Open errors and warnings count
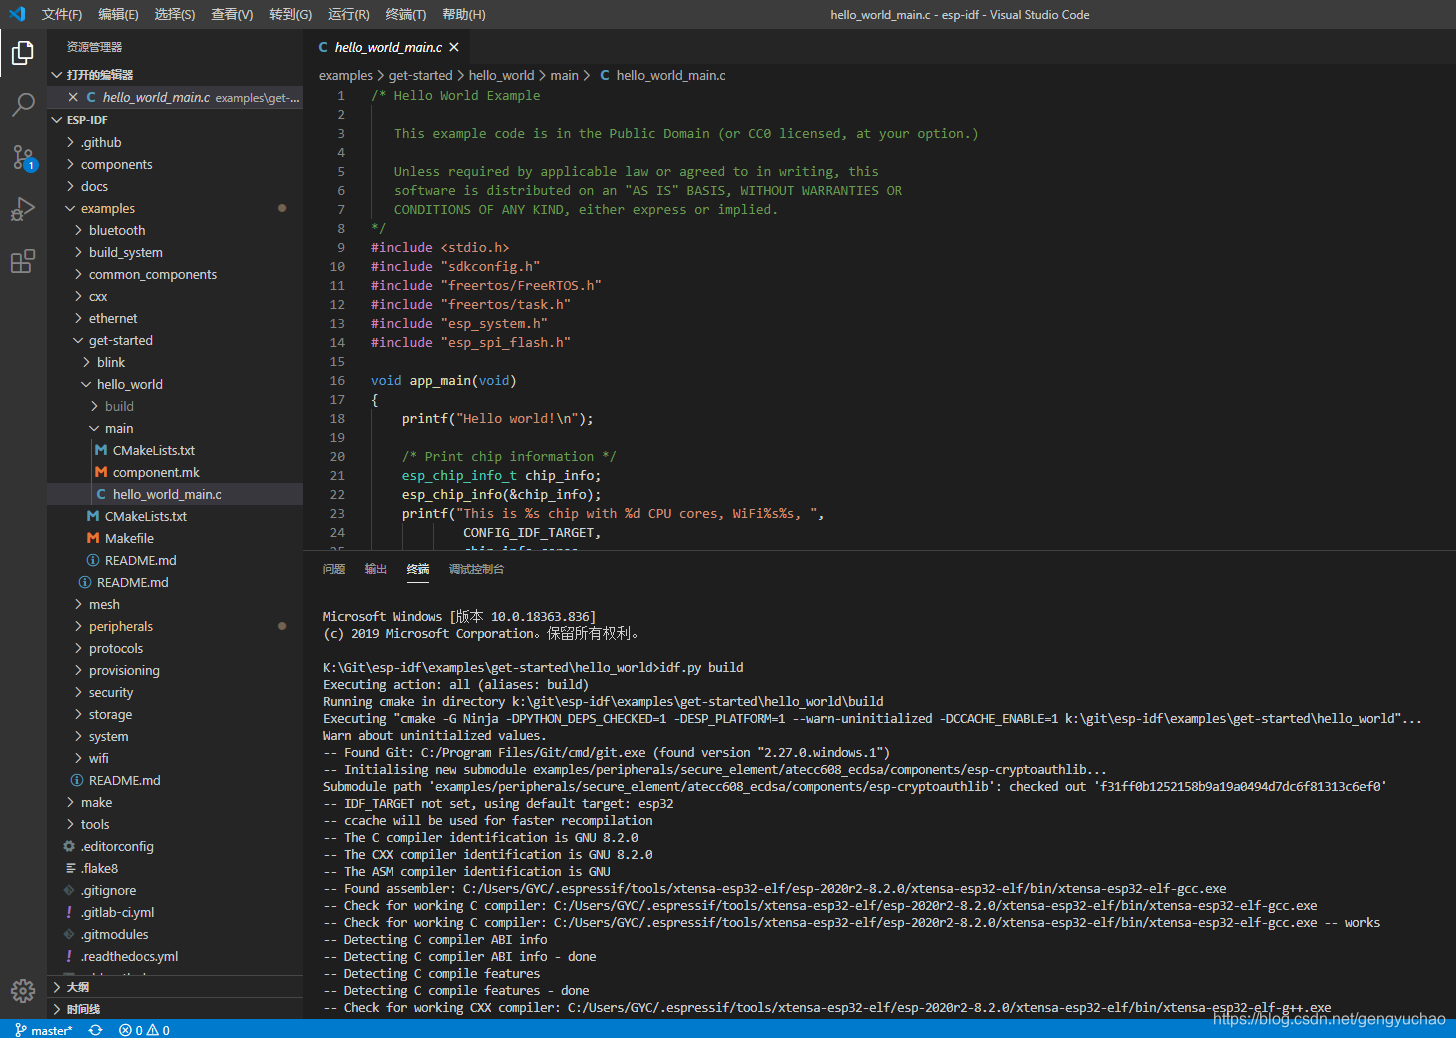Image resolution: width=1456 pixels, height=1038 pixels. click(x=144, y=1030)
